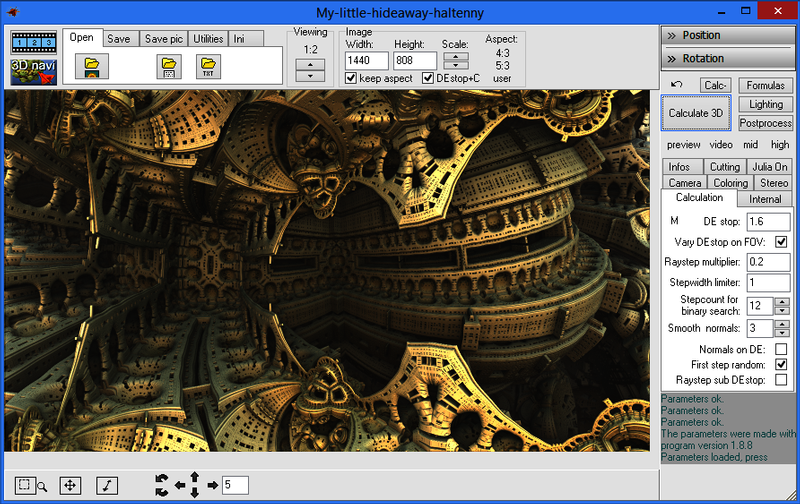Click the Stepwidth limiter field
800x504 pixels.
pyautogui.click(x=768, y=283)
